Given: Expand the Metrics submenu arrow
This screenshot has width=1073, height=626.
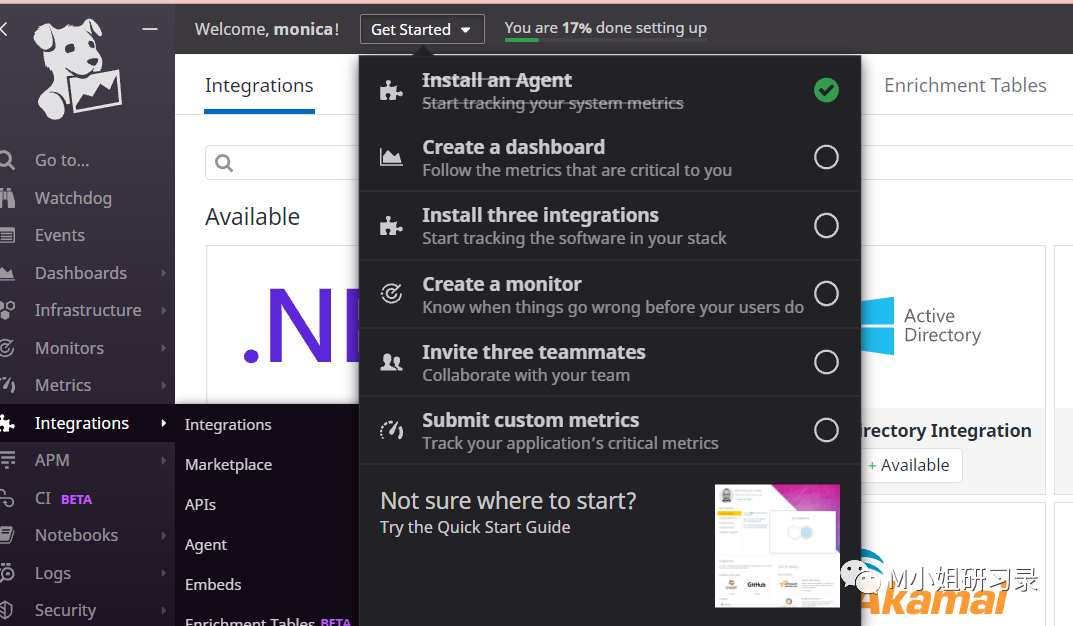Looking at the screenshot, I should (x=164, y=385).
